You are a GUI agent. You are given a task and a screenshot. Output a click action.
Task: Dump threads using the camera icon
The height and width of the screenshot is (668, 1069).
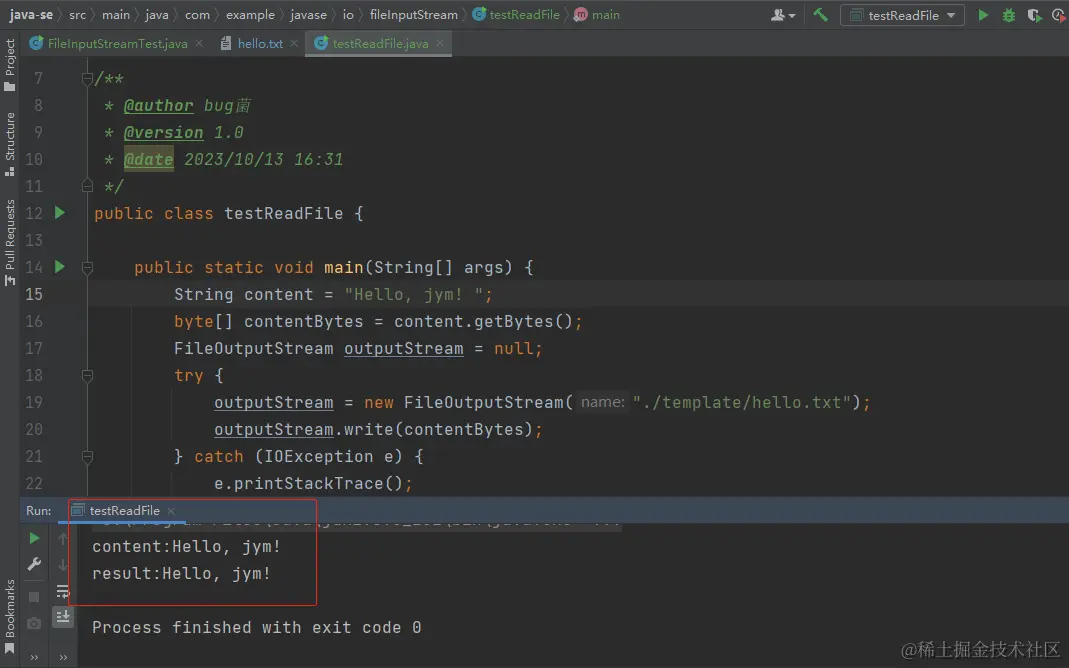(x=33, y=623)
